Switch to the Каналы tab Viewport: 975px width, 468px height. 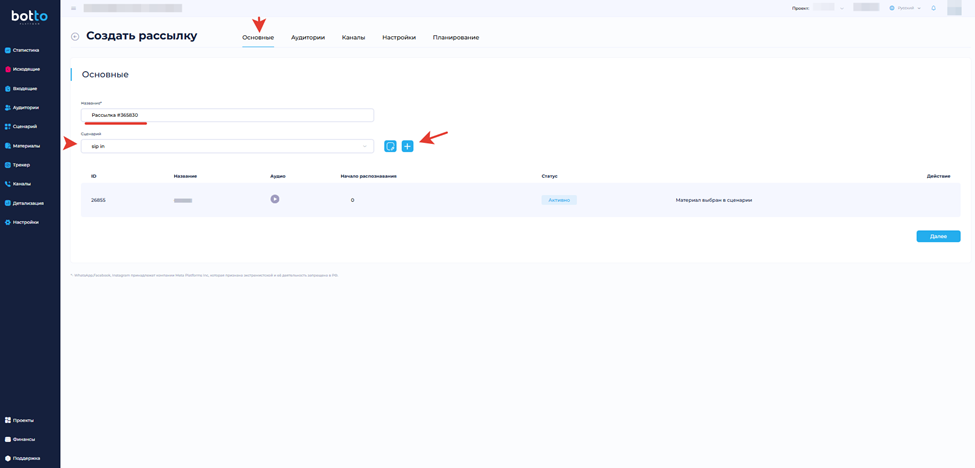click(x=353, y=37)
